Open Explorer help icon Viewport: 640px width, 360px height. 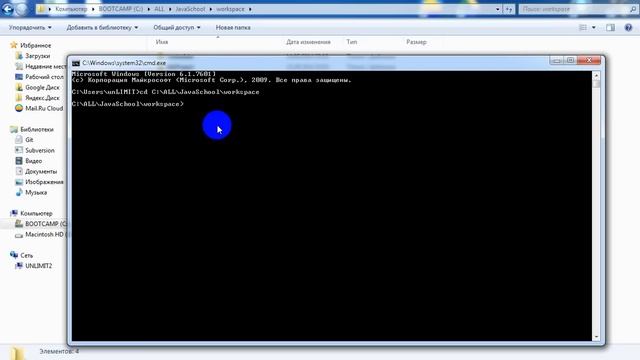628,27
